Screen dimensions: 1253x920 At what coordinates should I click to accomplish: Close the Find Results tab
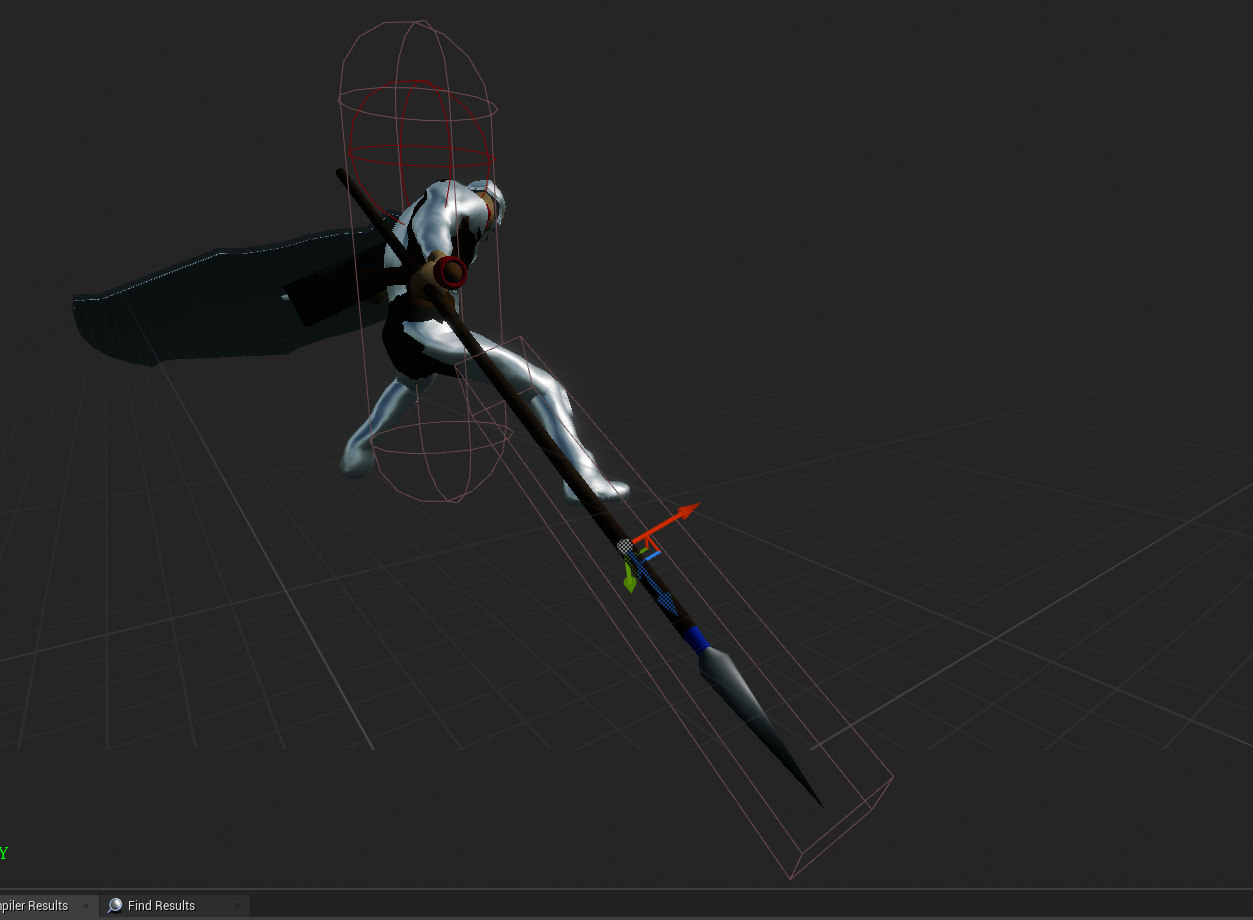tap(238, 906)
